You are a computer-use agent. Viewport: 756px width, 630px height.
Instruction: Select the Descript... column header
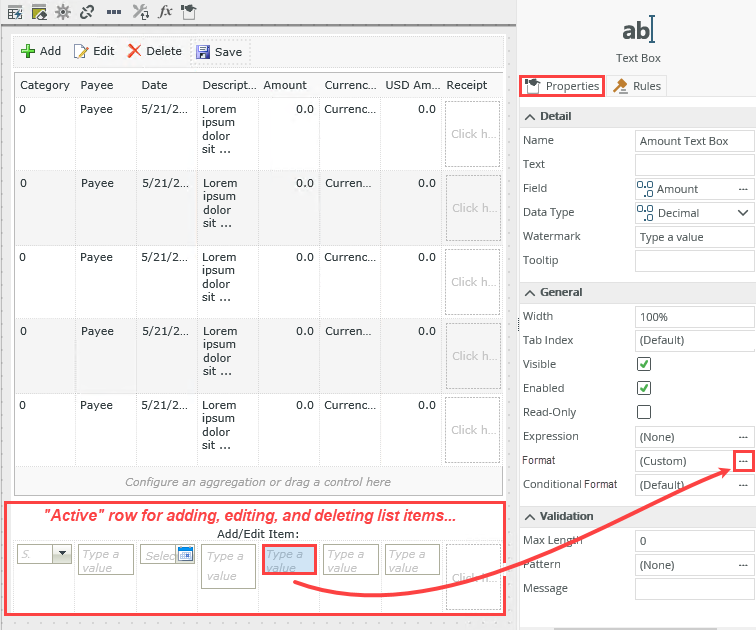(x=229, y=85)
